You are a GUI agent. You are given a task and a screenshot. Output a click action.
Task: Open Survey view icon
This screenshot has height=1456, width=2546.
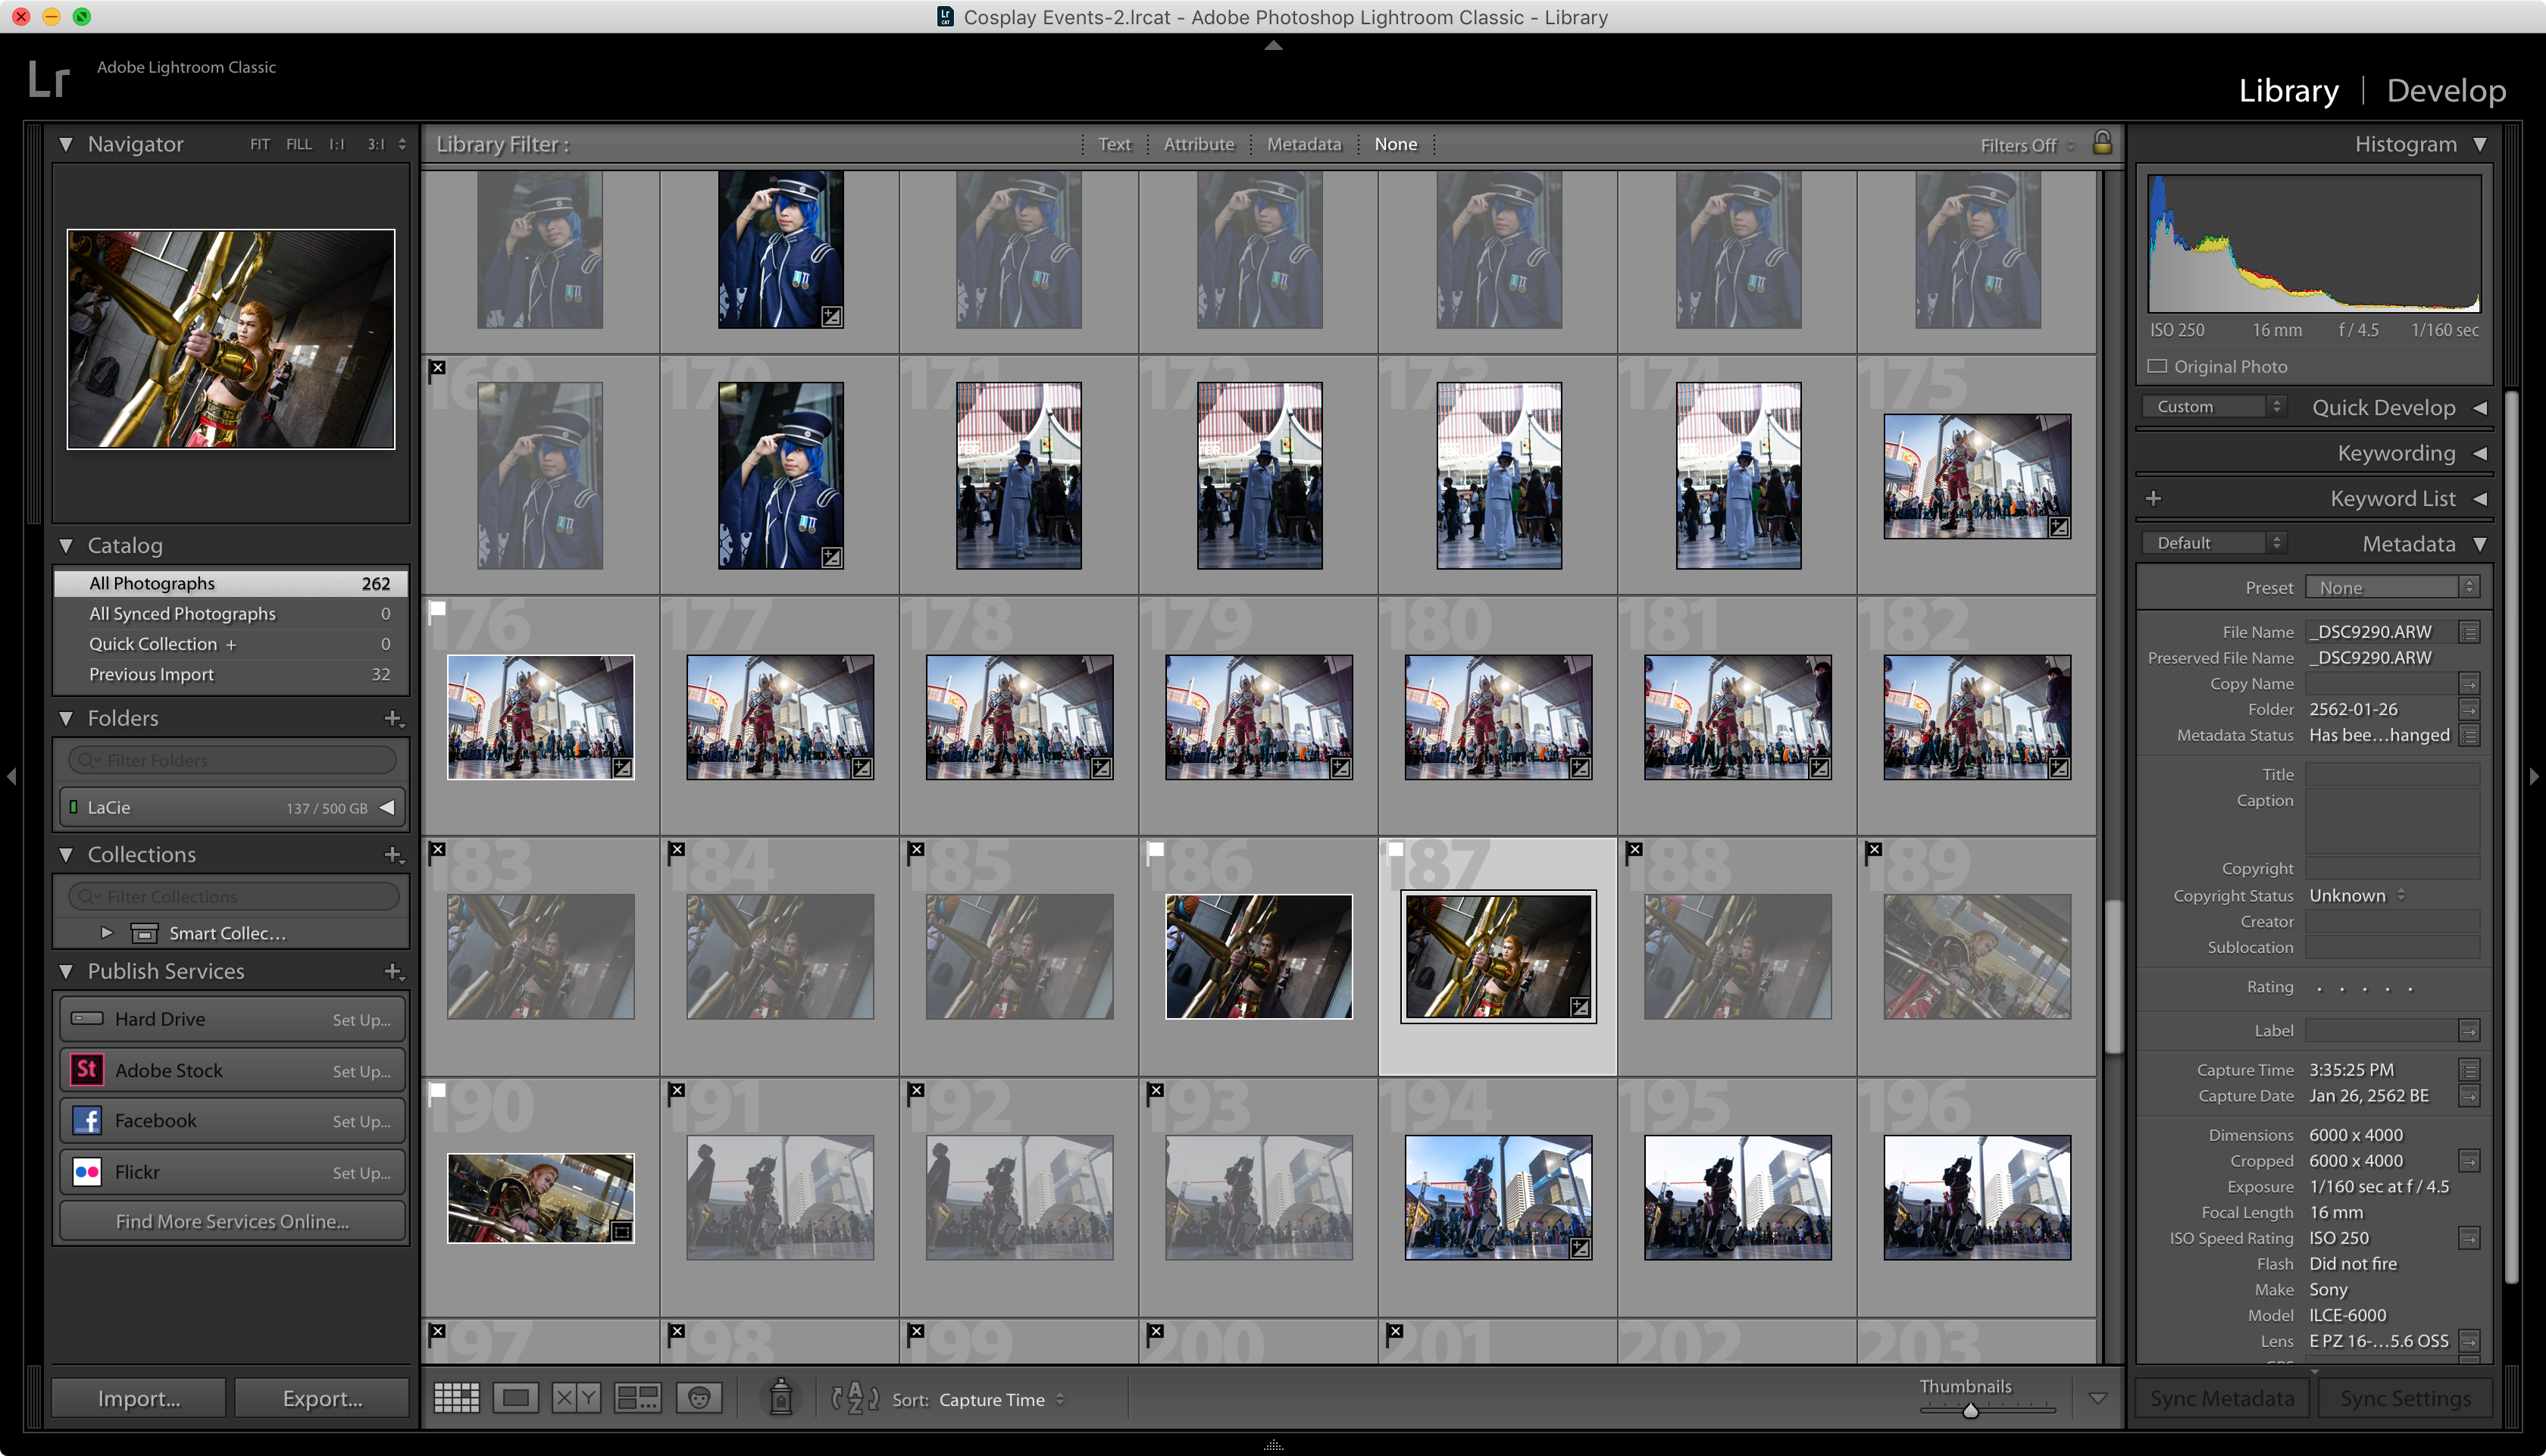pyautogui.click(x=637, y=1398)
